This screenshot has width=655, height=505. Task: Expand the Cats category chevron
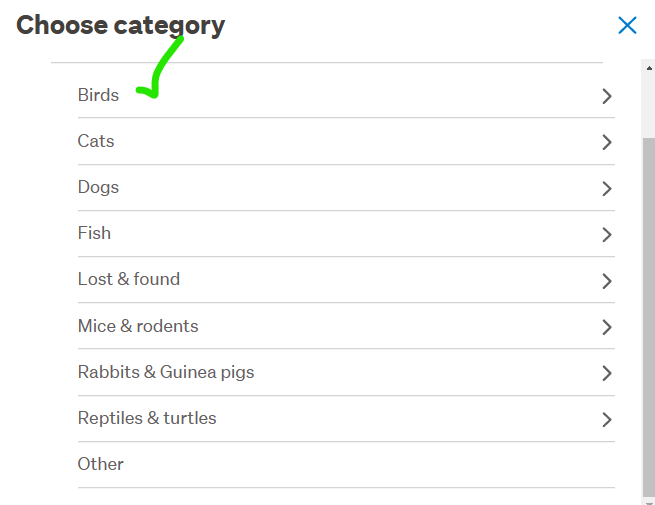point(606,142)
